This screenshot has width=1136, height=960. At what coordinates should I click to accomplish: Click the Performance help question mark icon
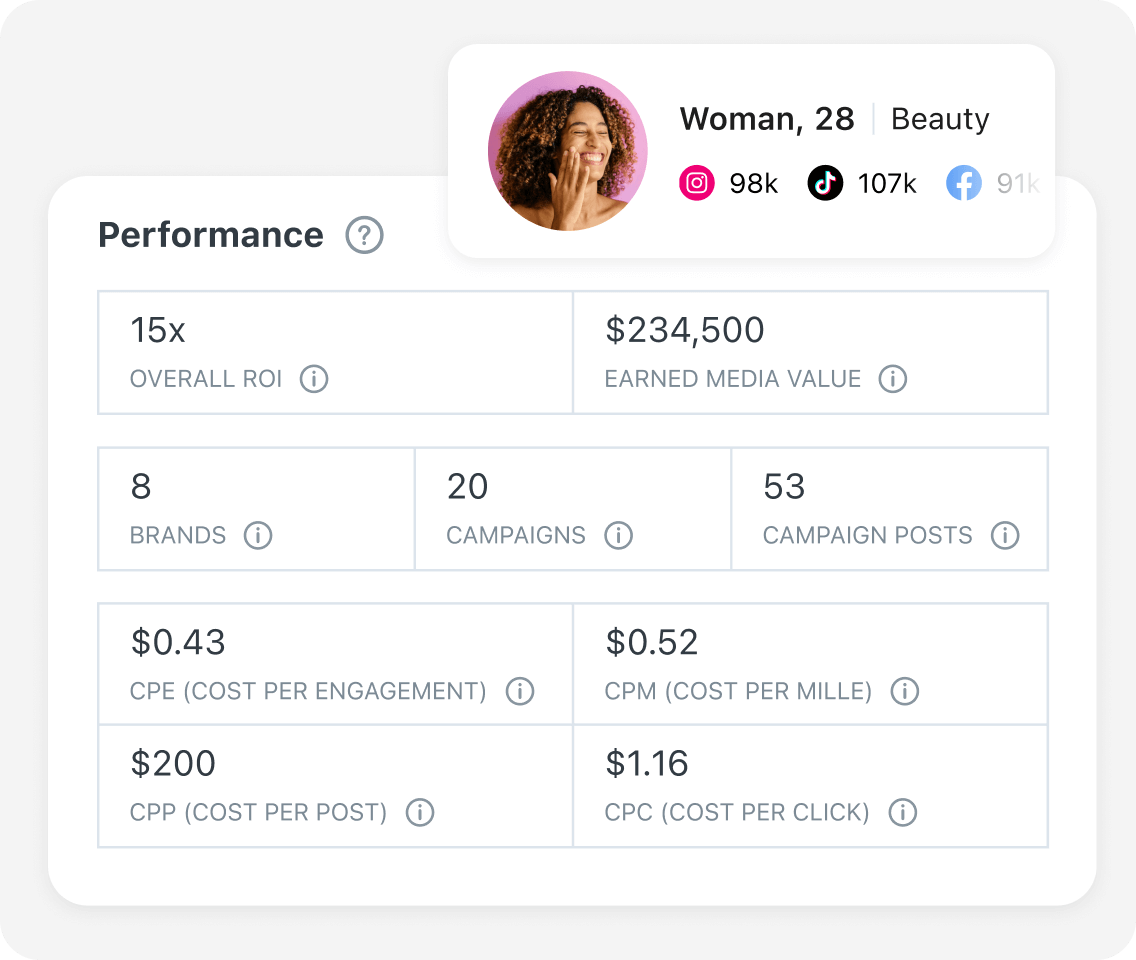click(x=364, y=236)
